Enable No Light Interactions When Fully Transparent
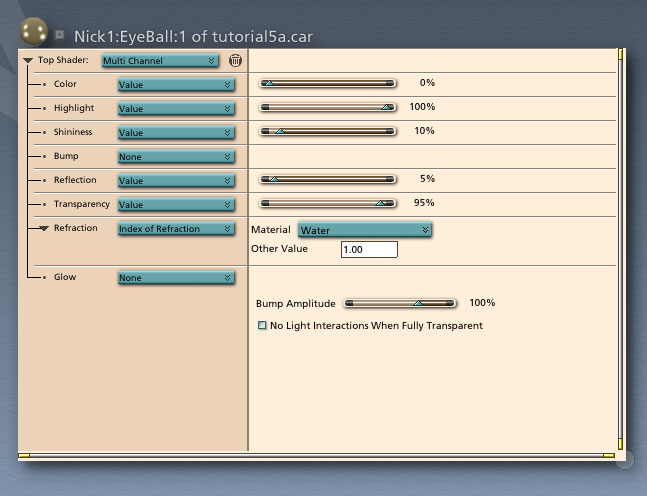The width and height of the screenshot is (647, 496). pyautogui.click(x=262, y=325)
